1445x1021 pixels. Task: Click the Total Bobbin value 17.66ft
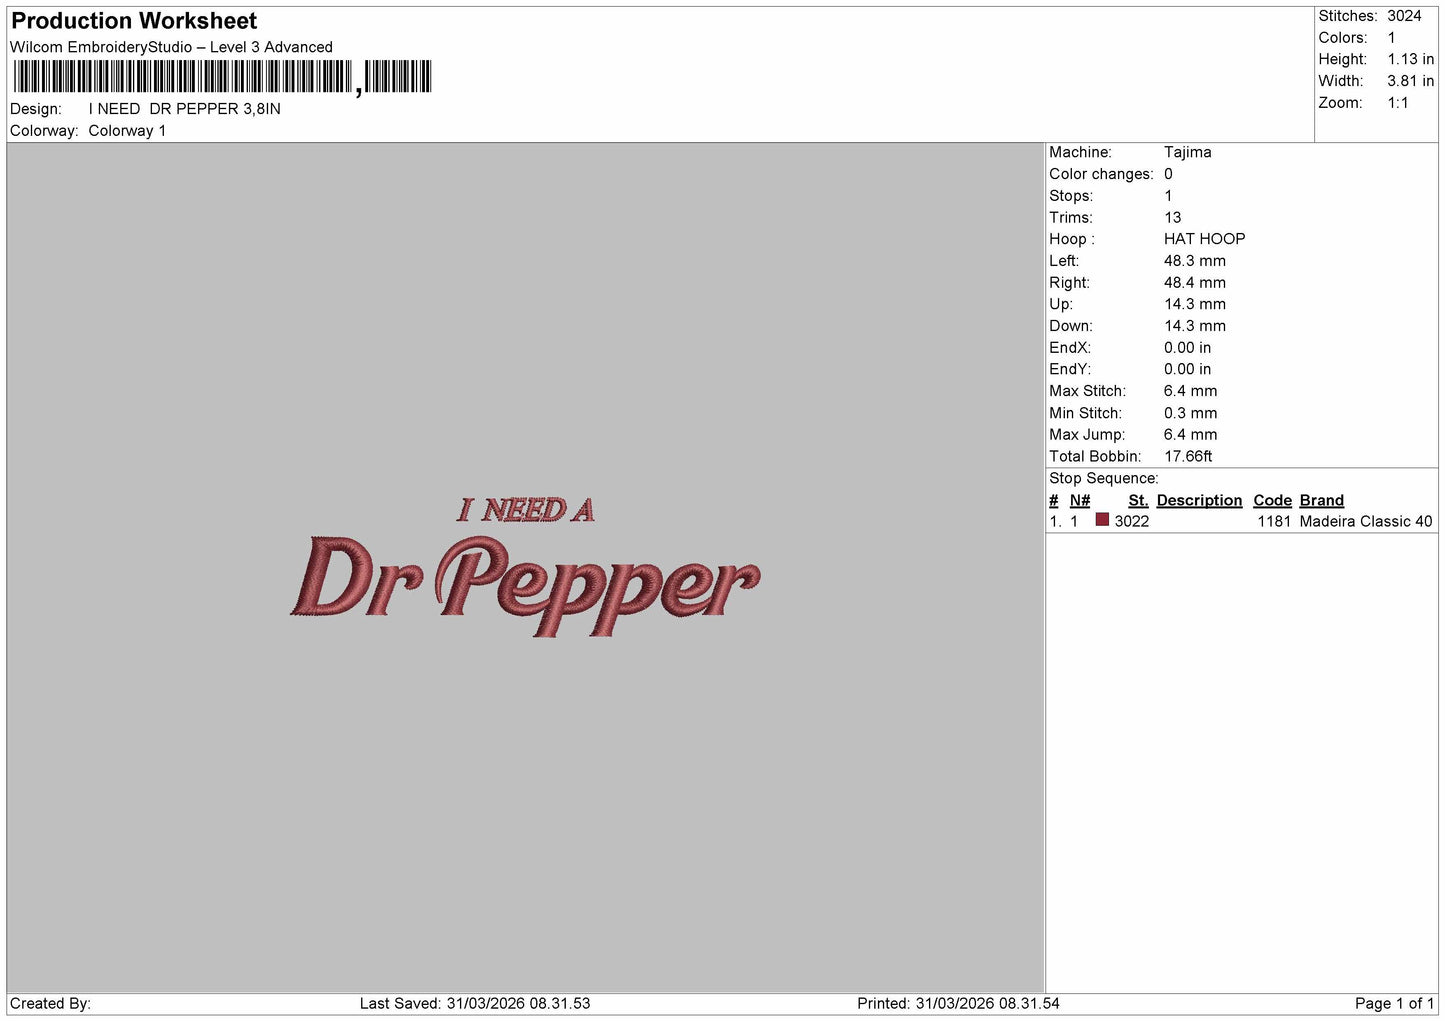[x=1188, y=456]
